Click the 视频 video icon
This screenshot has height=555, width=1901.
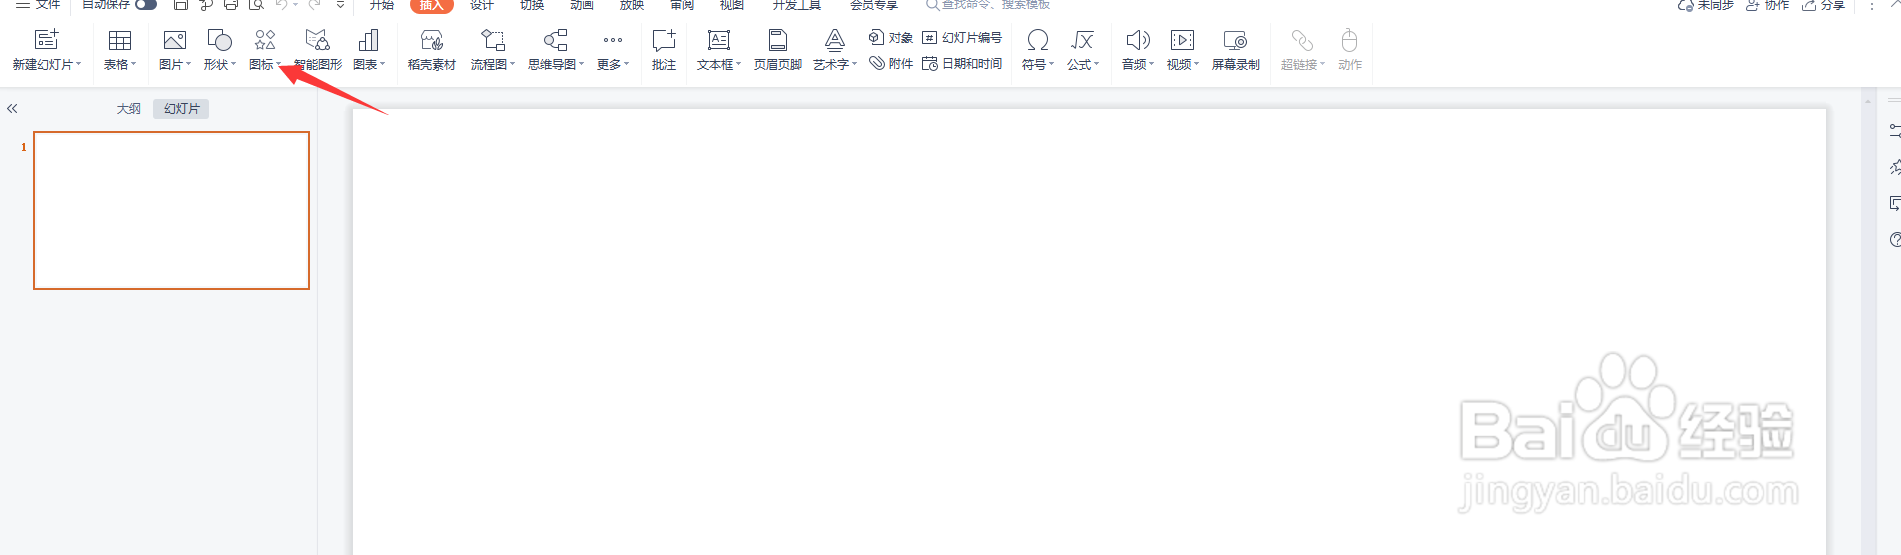[x=1182, y=40]
